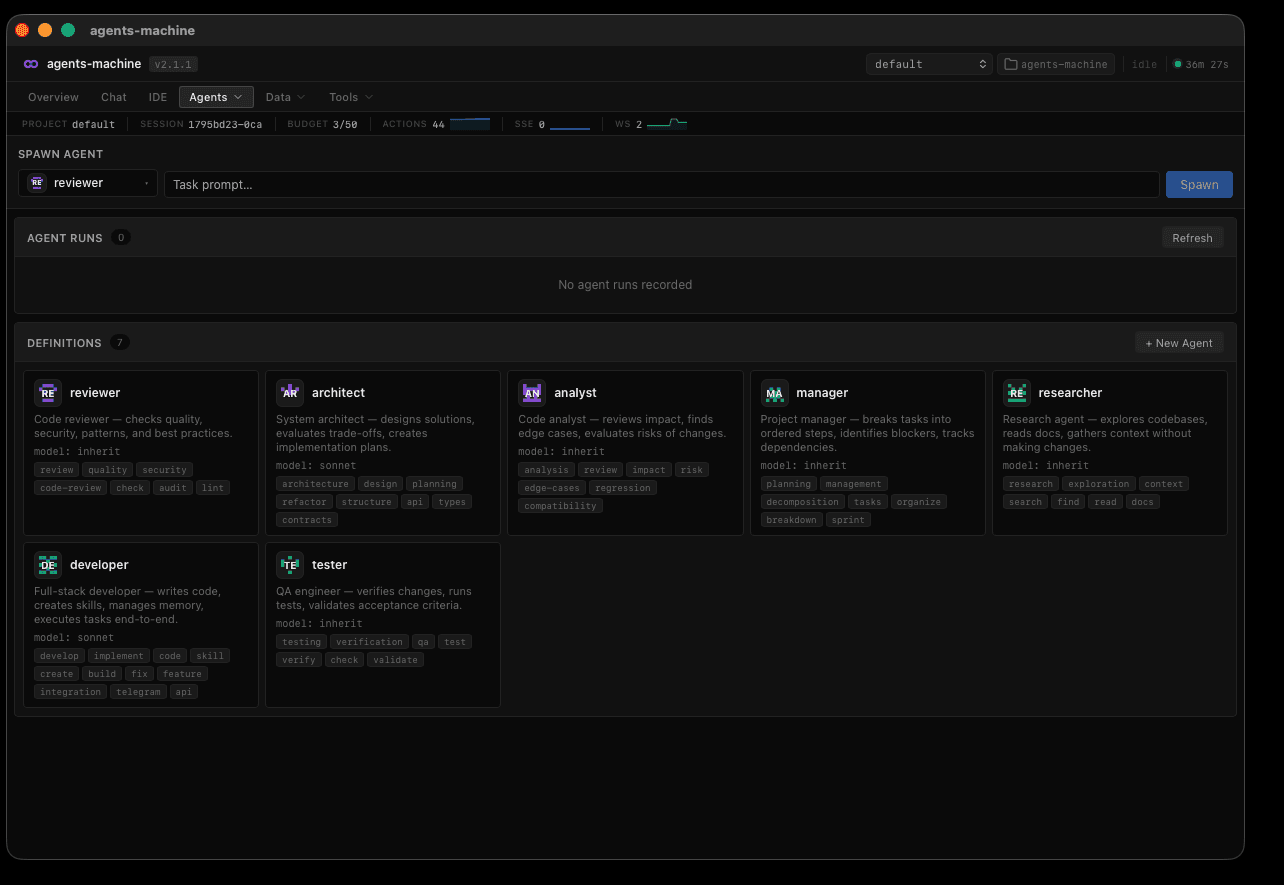Click the Spawn button
1284x885 pixels.
coord(1198,184)
